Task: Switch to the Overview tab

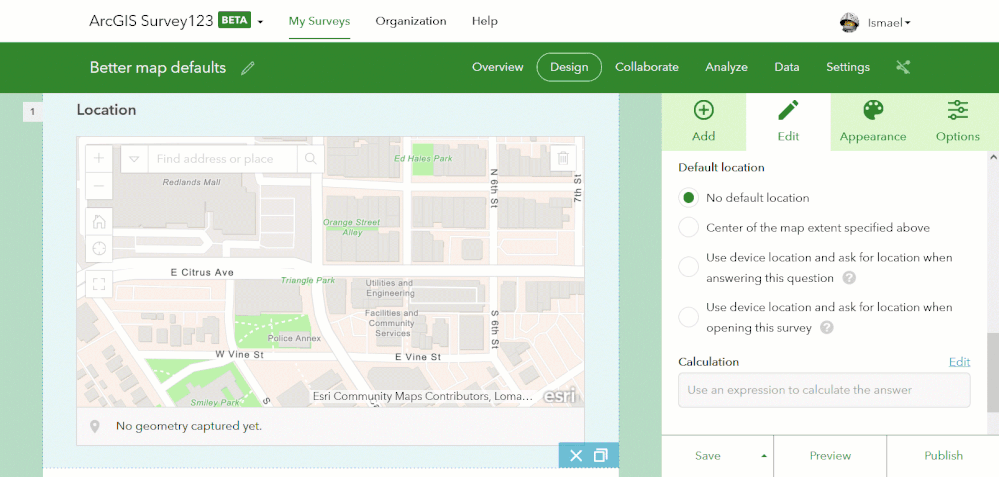Action: pyautogui.click(x=498, y=67)
